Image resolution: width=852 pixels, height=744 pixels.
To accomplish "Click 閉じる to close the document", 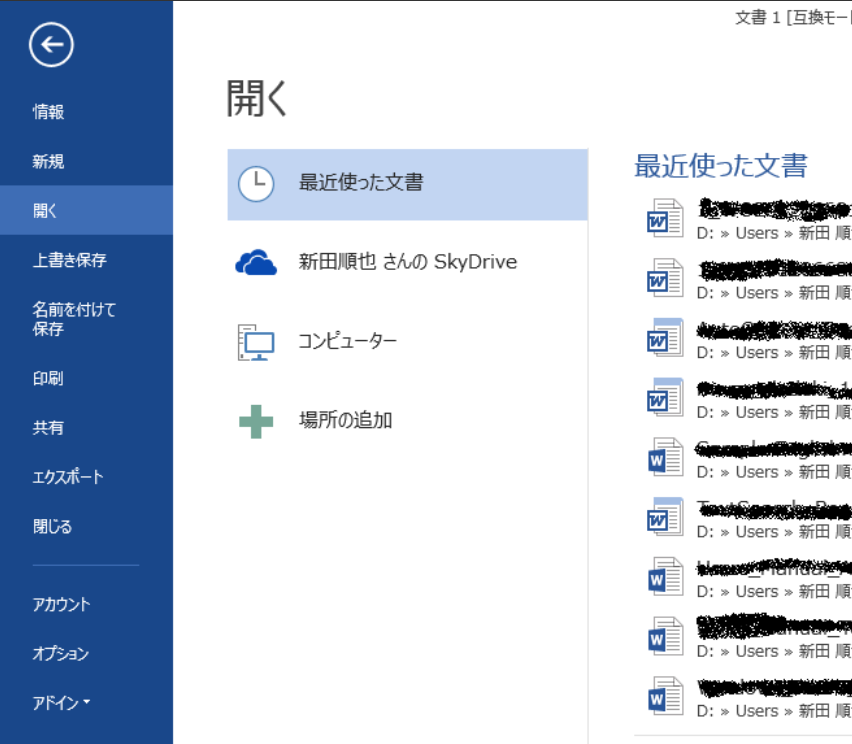I will (52, 527).
